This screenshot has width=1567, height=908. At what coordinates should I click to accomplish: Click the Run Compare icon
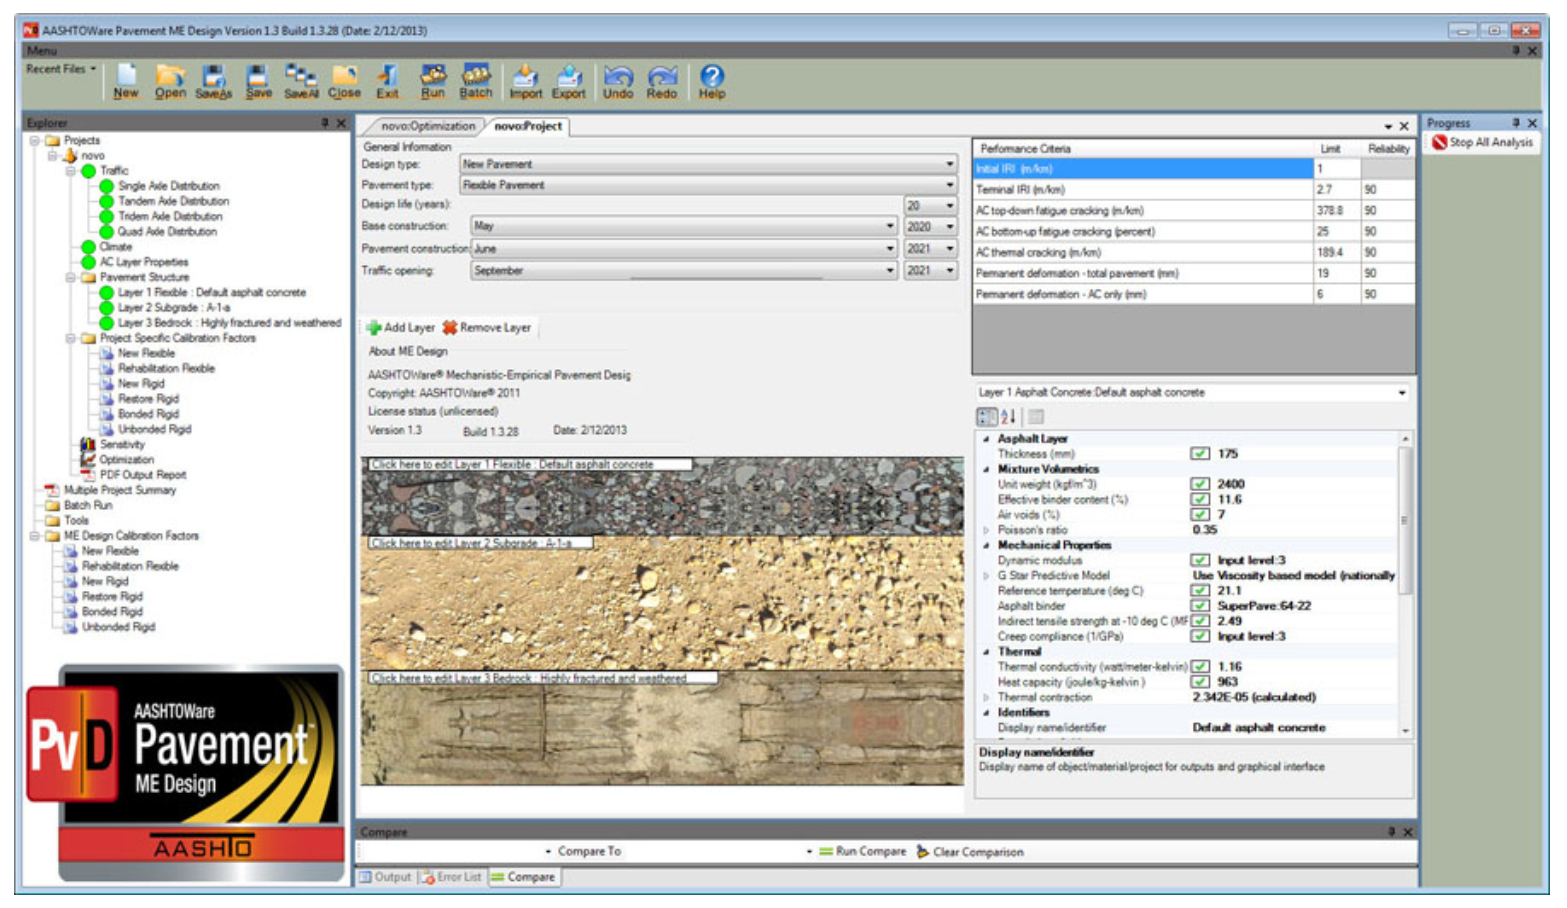point(826,852)
